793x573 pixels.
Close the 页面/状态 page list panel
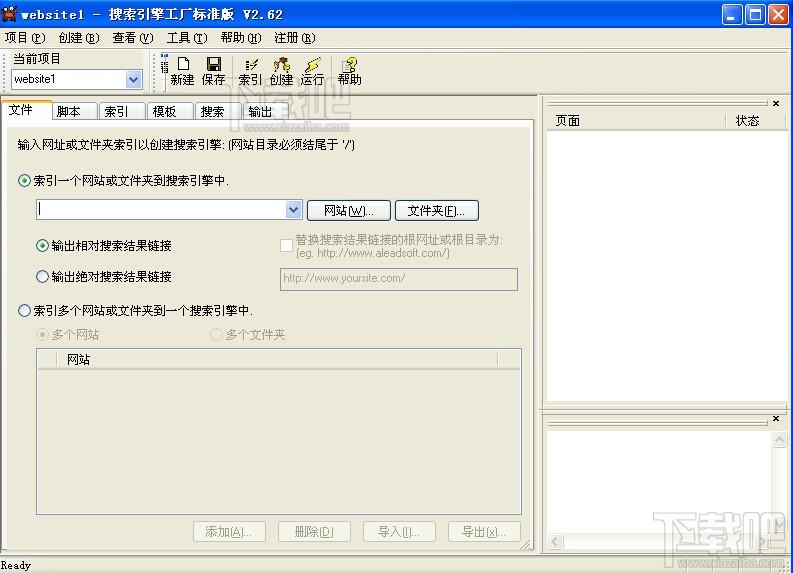776,103
